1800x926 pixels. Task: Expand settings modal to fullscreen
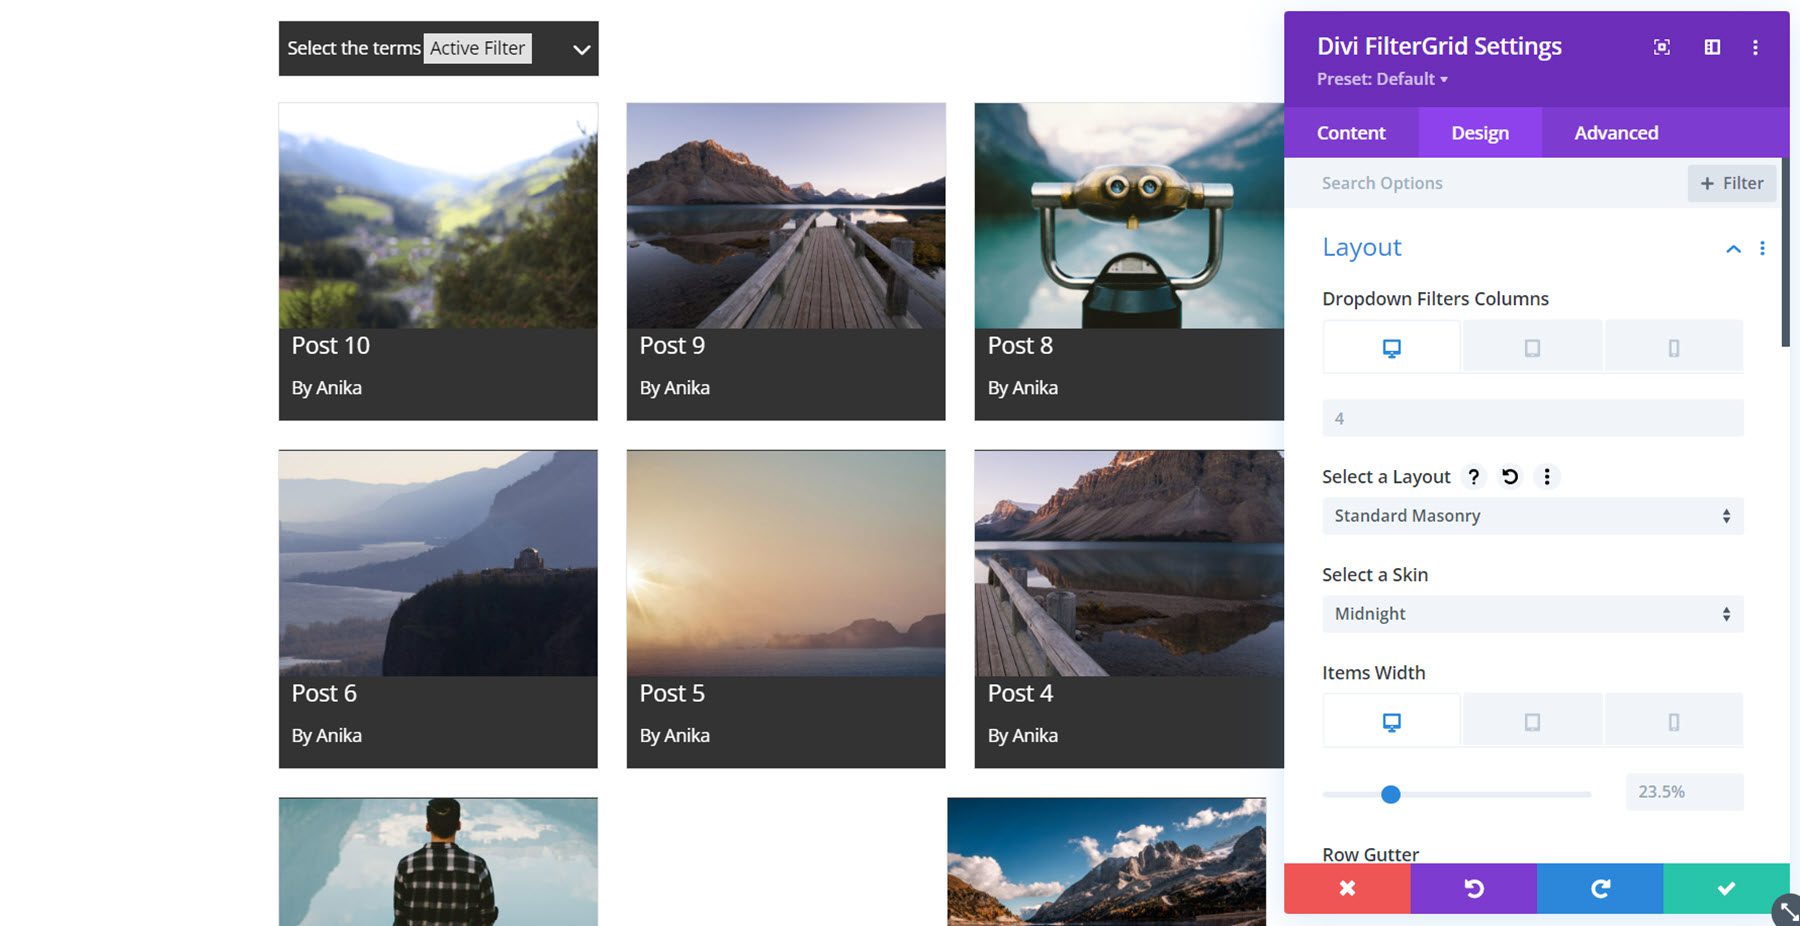pos(1661,46)
